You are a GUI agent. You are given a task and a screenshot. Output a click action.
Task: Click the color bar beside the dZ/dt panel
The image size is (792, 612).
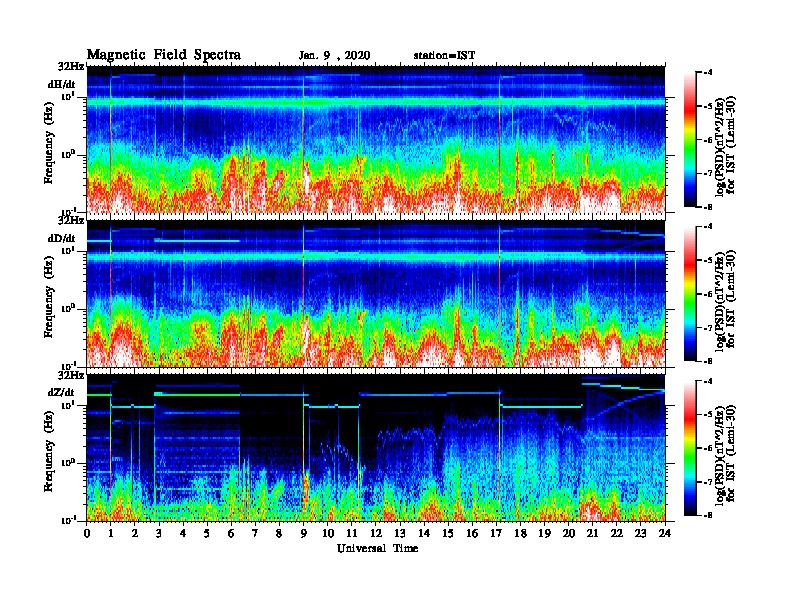690,448
